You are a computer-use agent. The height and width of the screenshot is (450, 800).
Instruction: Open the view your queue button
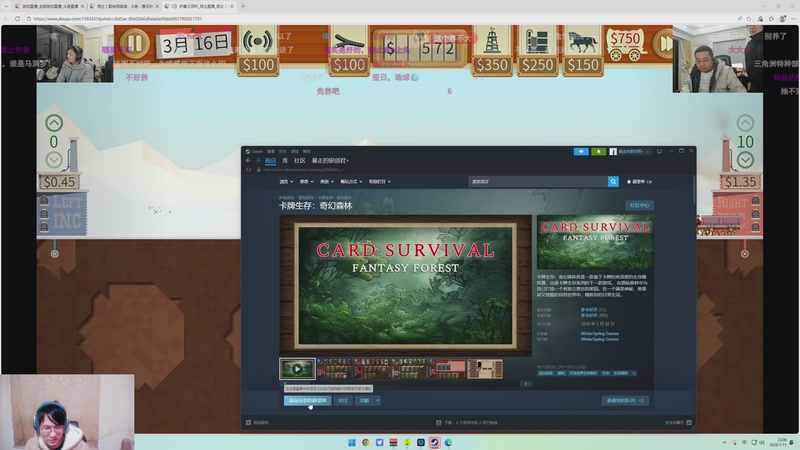tap(626, 401)
